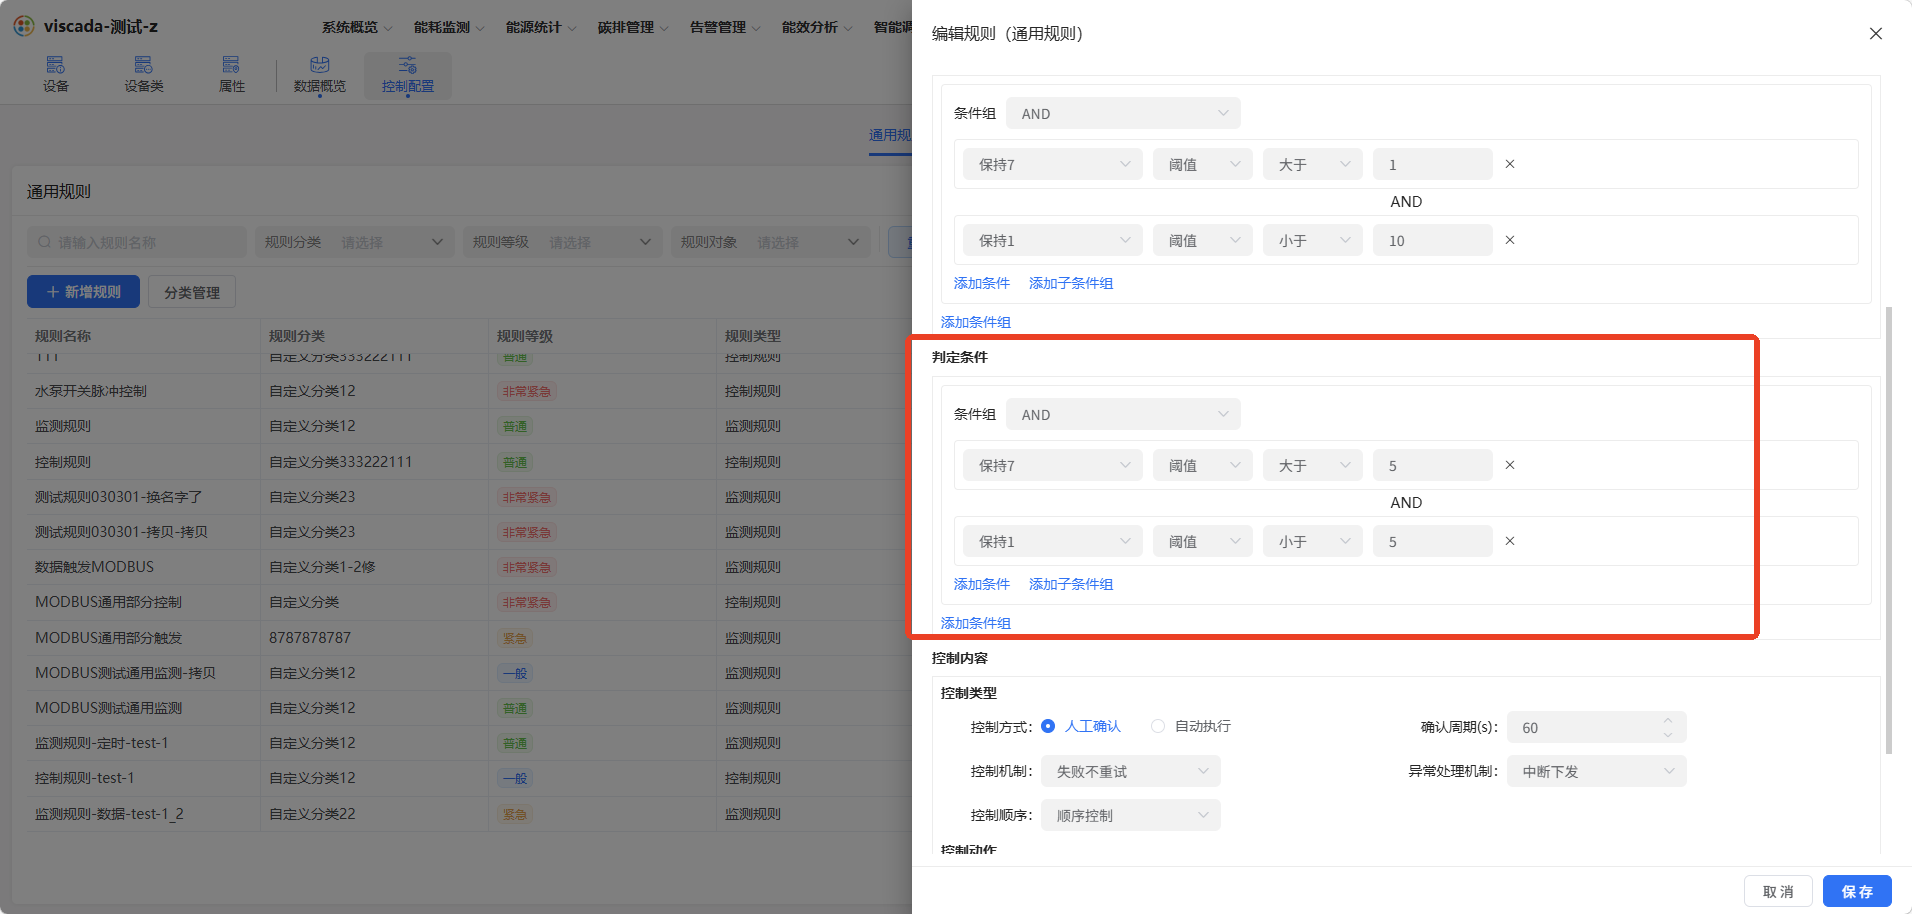Screen dimensions: 1912x914
Task: Remove the 保持7 大于 1 condition
Action: pyautogui.click(x=1510, y=164)
